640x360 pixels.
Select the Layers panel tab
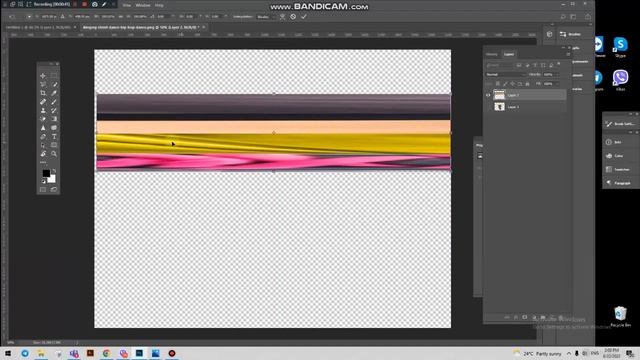point(509,54)
